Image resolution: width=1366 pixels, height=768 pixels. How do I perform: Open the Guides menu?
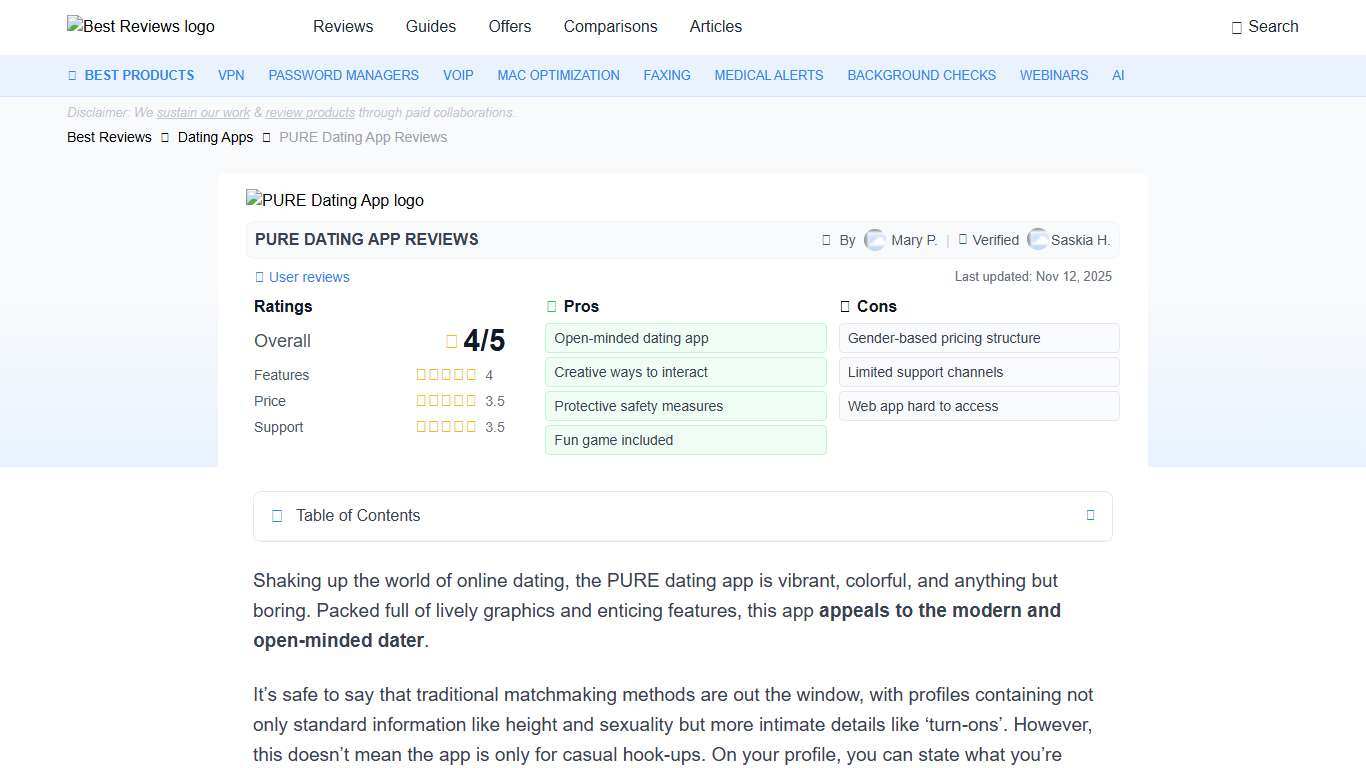(431, 27)
